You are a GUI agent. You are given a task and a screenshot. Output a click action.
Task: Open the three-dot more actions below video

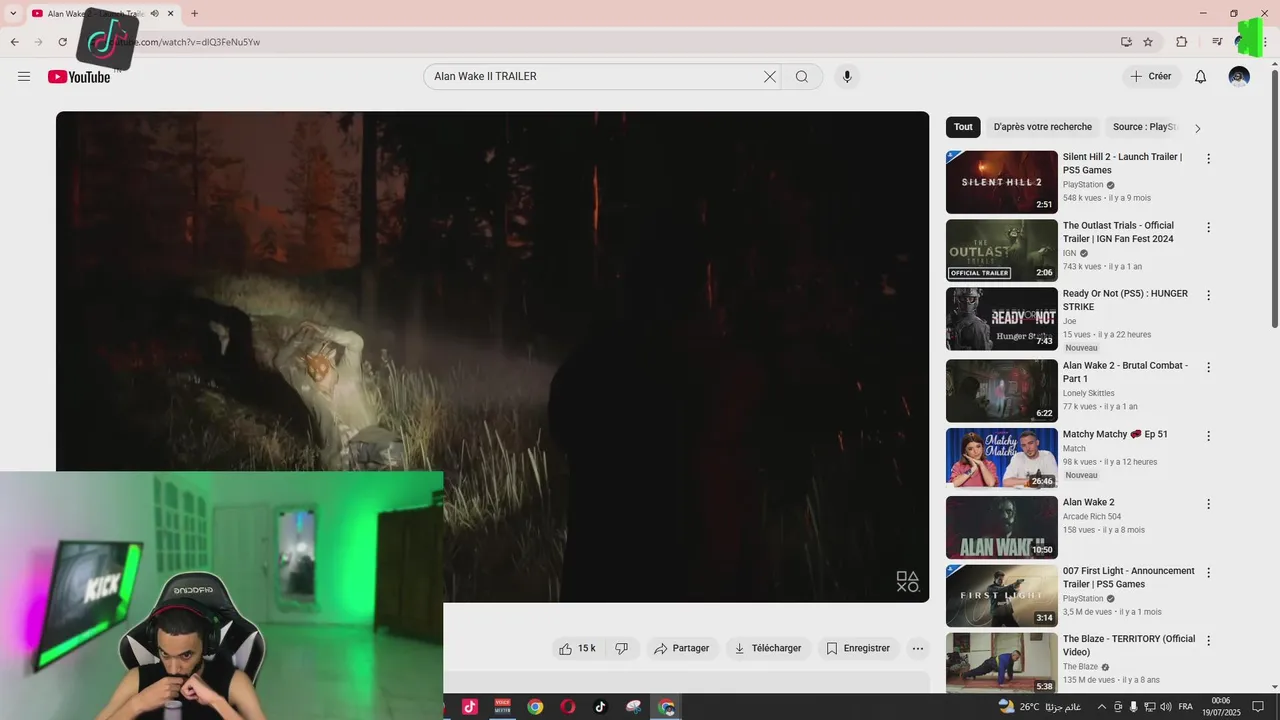pos(918,649)
